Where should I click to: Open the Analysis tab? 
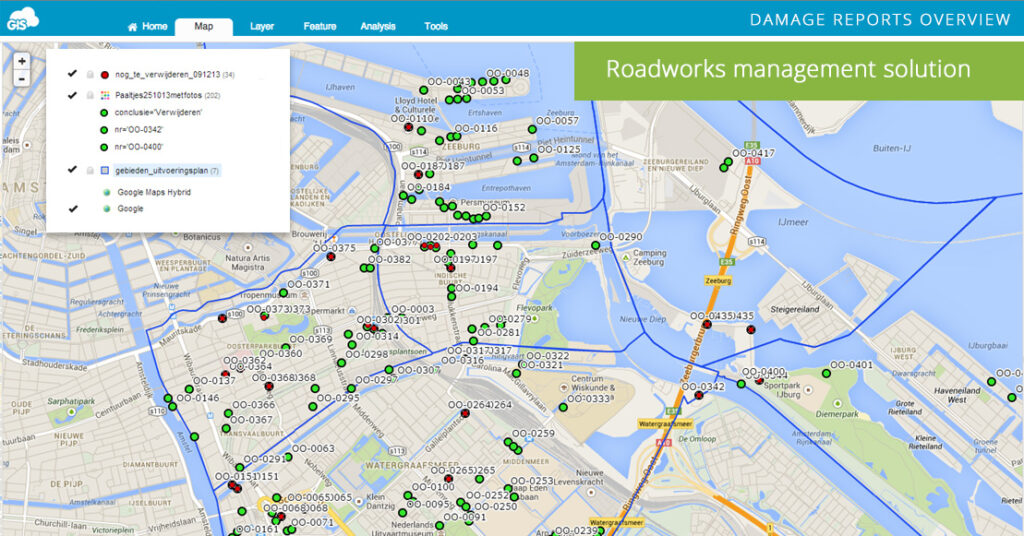[377, 27]
